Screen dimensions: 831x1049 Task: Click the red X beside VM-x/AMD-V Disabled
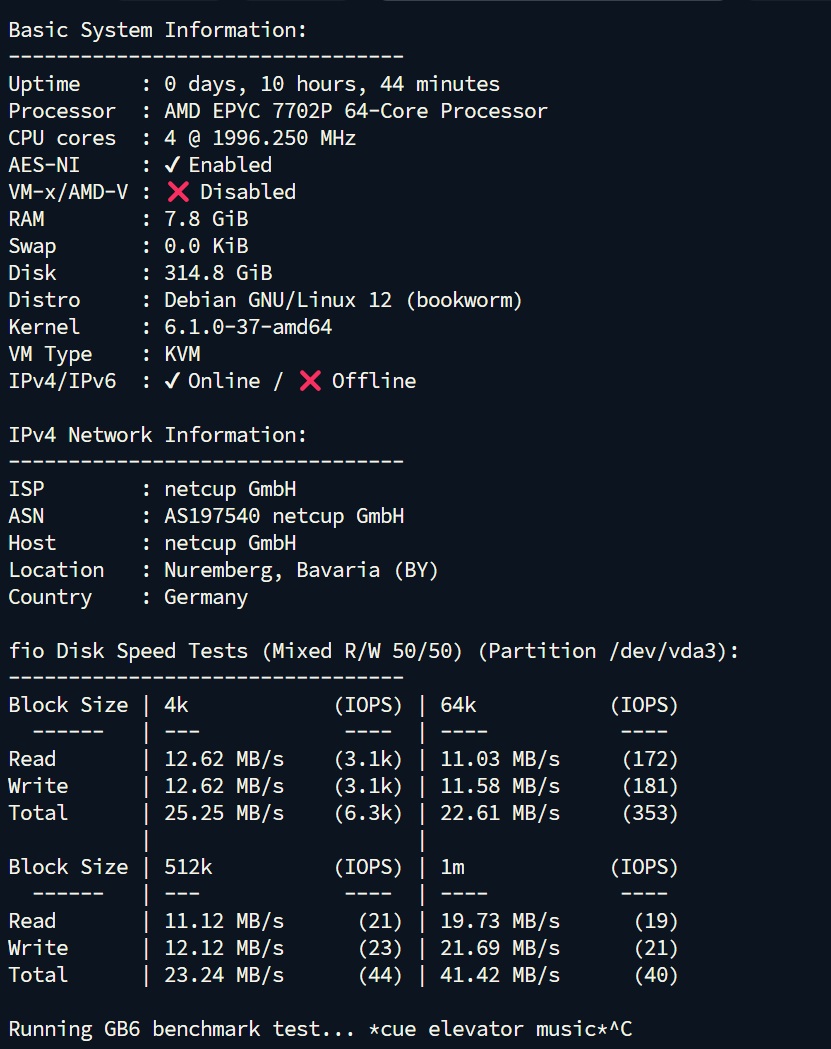[178, 192]
